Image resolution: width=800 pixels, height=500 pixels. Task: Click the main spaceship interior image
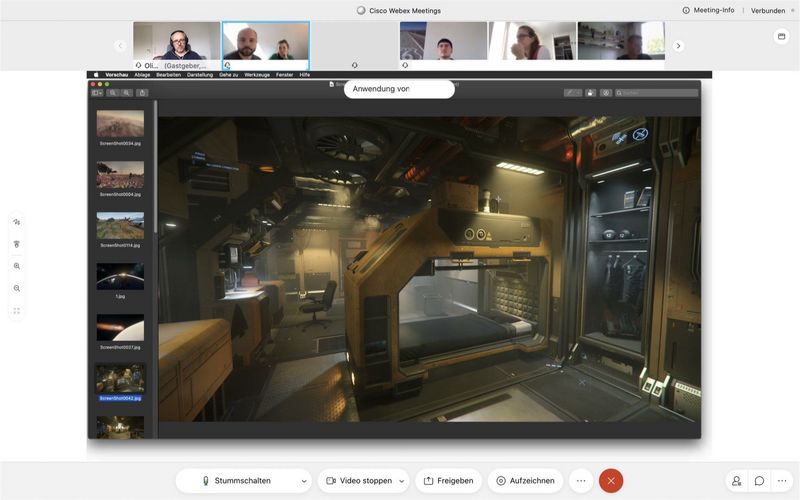click(x=429, y=269)
